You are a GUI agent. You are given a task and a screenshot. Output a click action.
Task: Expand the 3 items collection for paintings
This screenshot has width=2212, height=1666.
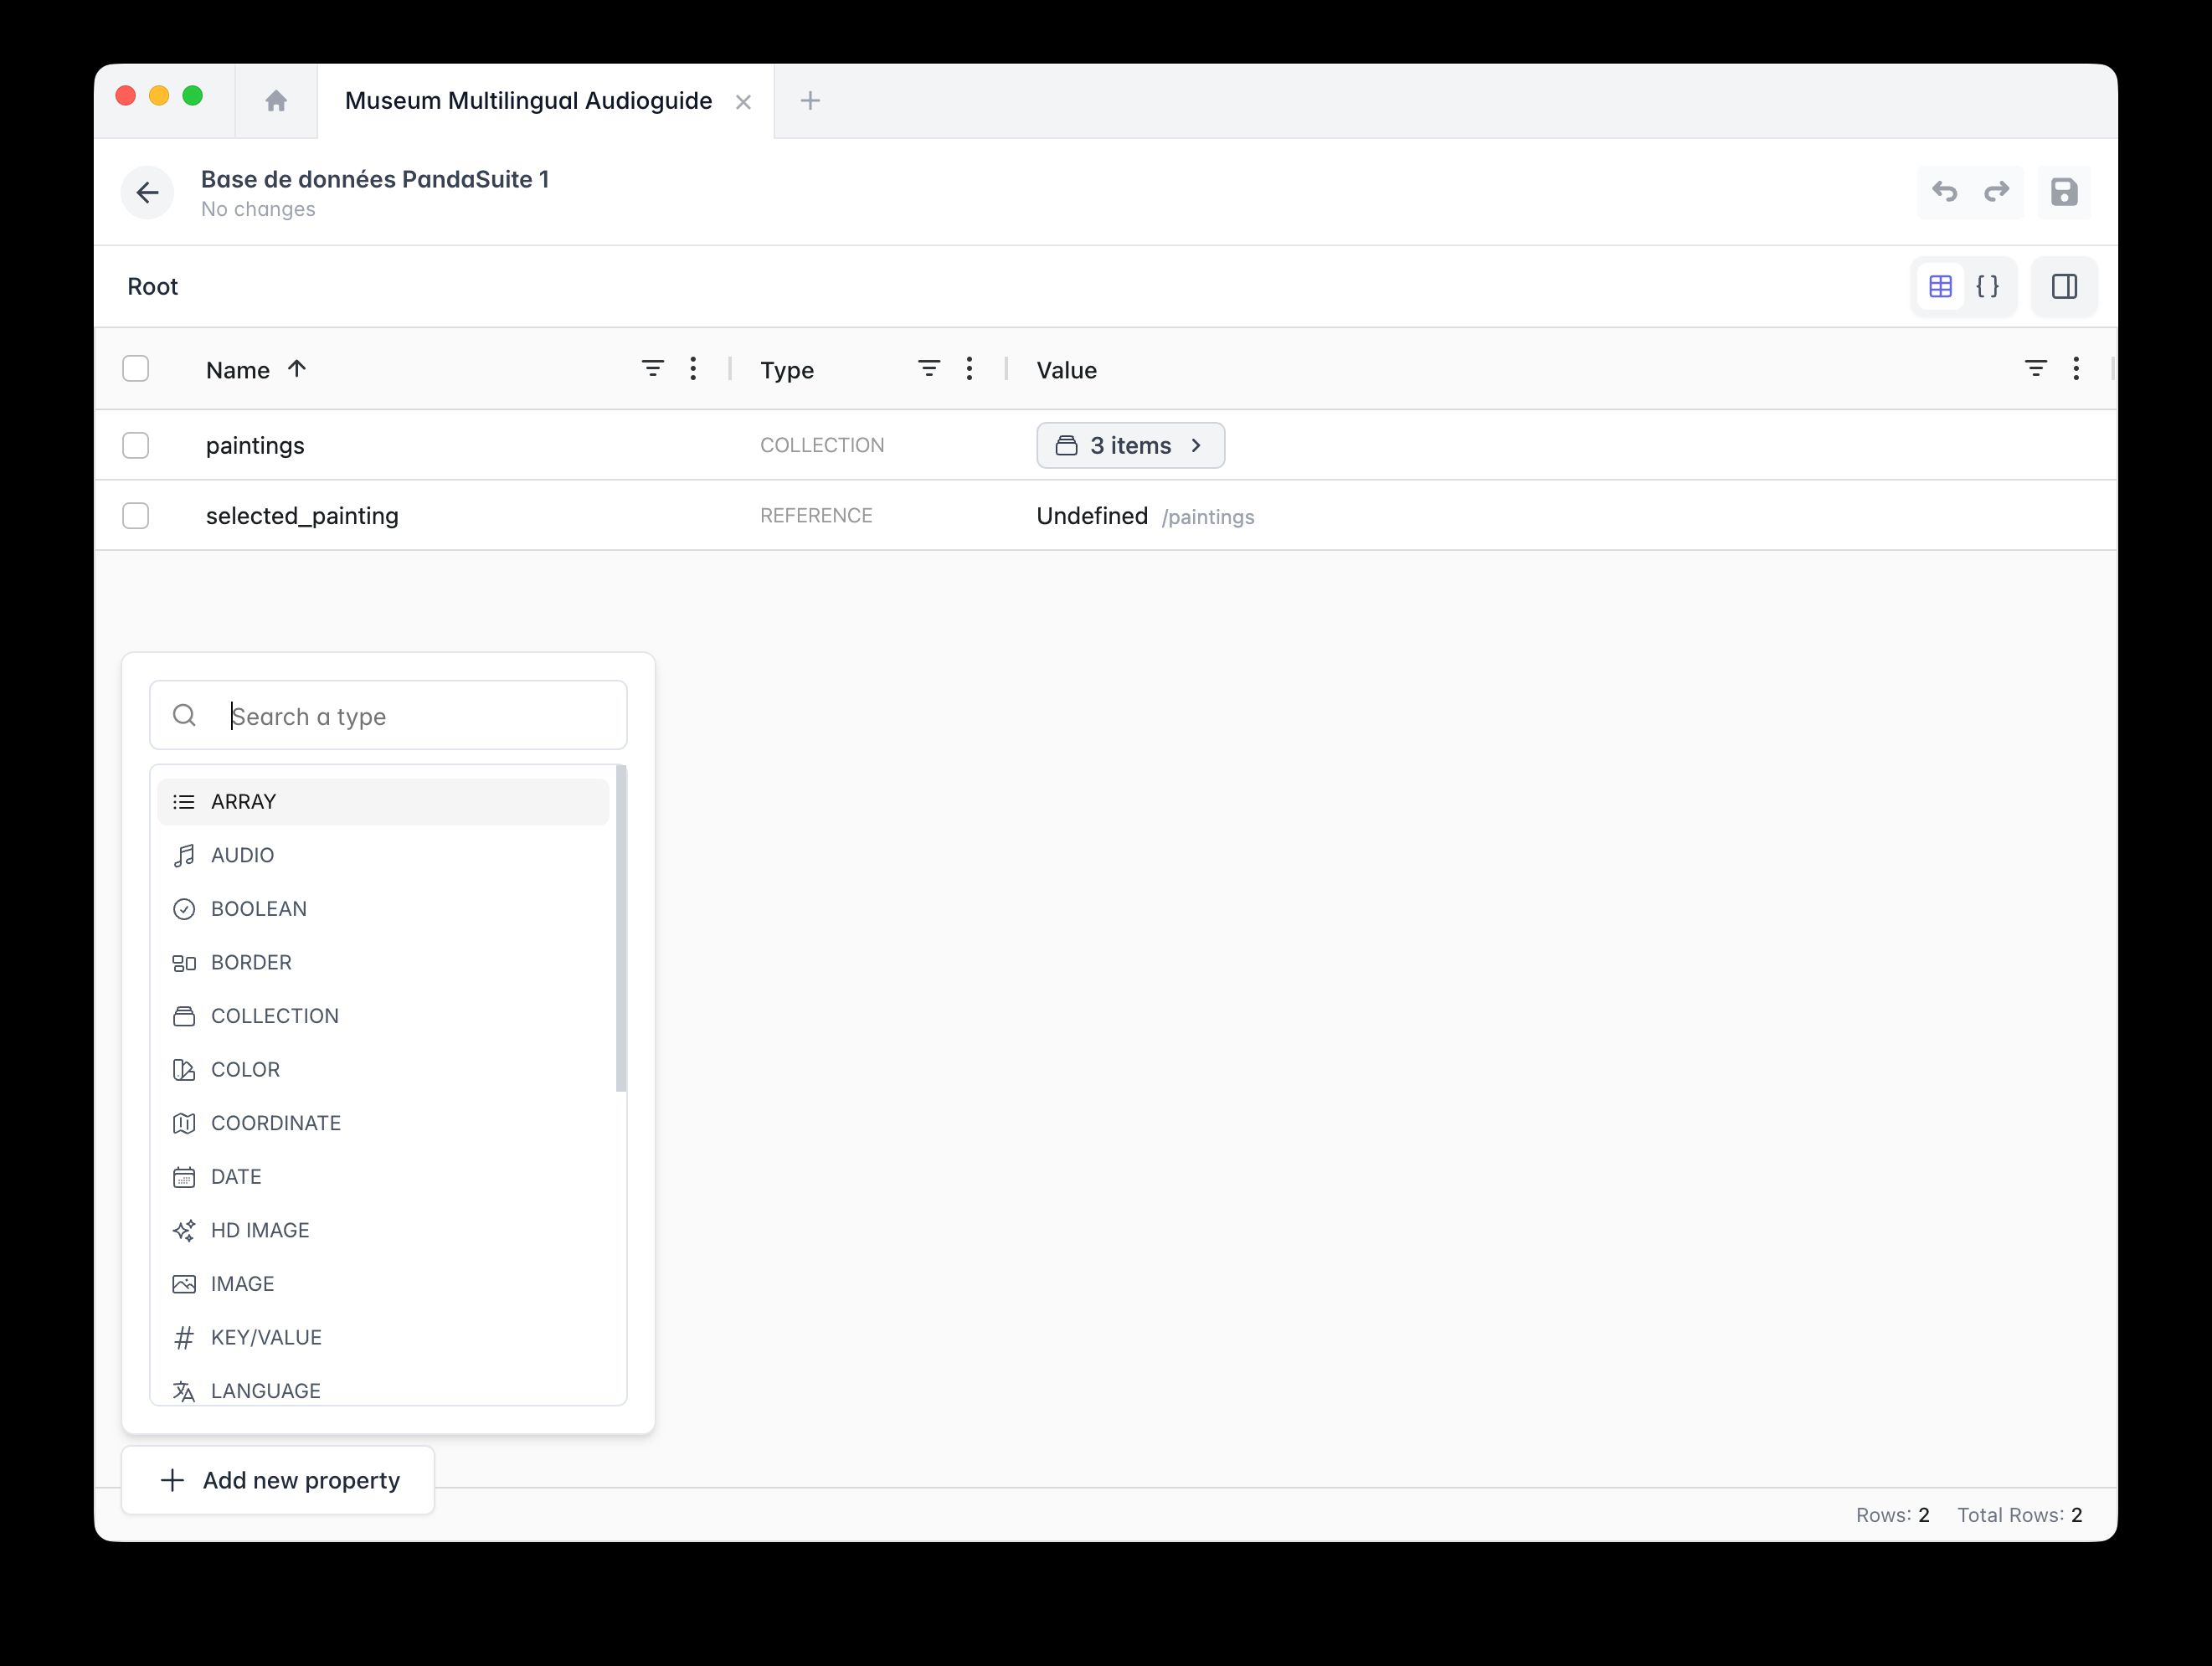[x=1130, y=445]
